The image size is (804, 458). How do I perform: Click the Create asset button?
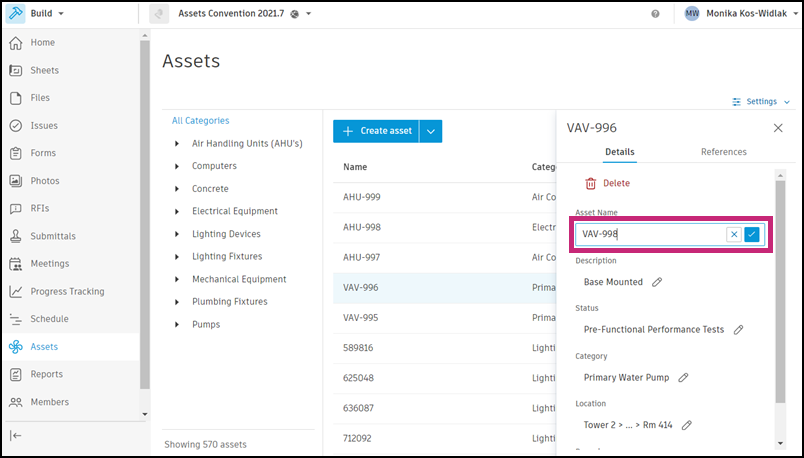coord(377,131)
